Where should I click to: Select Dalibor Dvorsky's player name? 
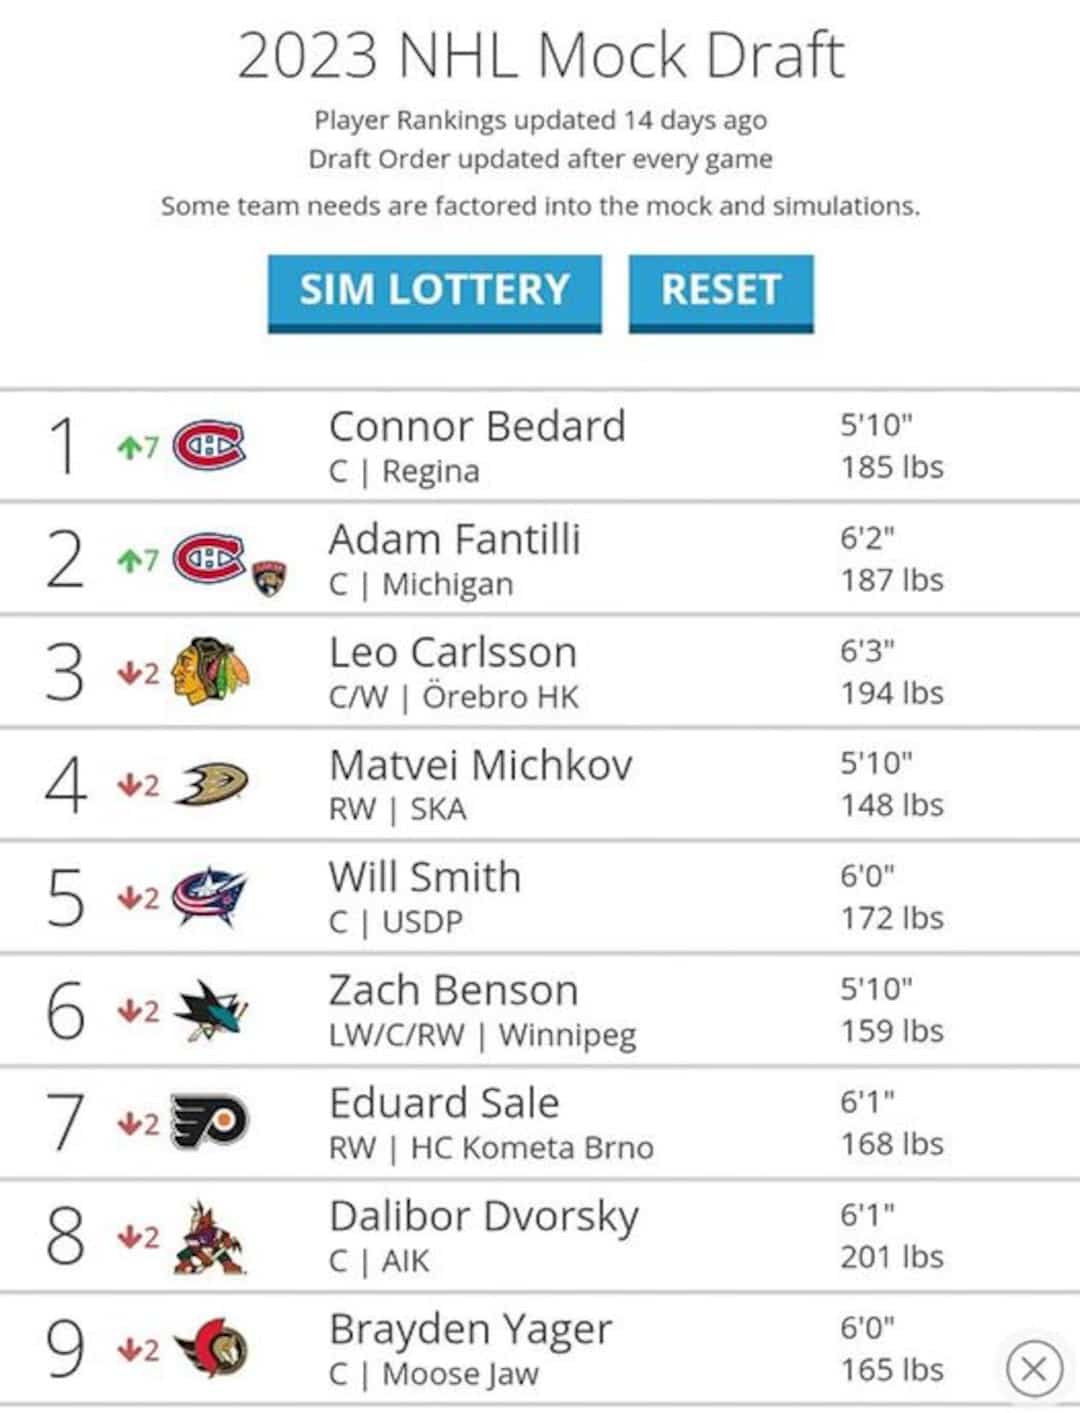pos(484,1217)
